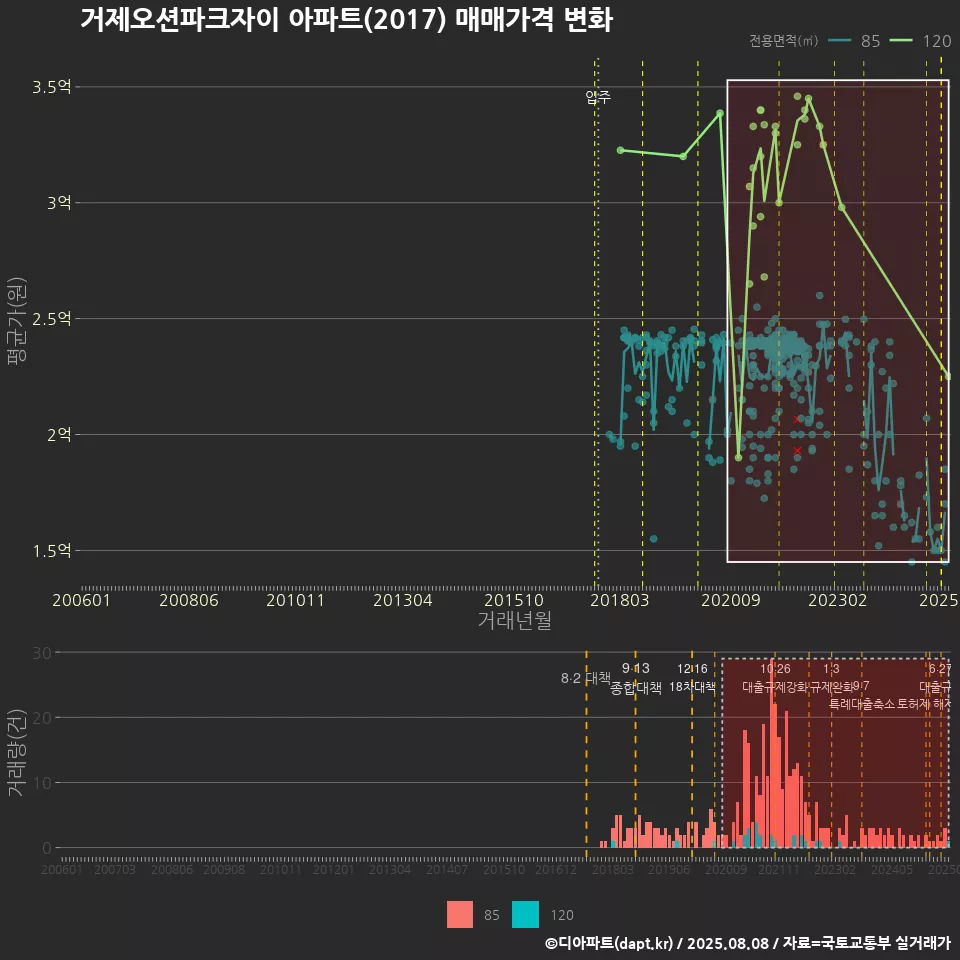Viewport: 960px width, 960px height.
Task: Click the ©디아파트(dapt.kr) credit text
Action: point(609,943)
